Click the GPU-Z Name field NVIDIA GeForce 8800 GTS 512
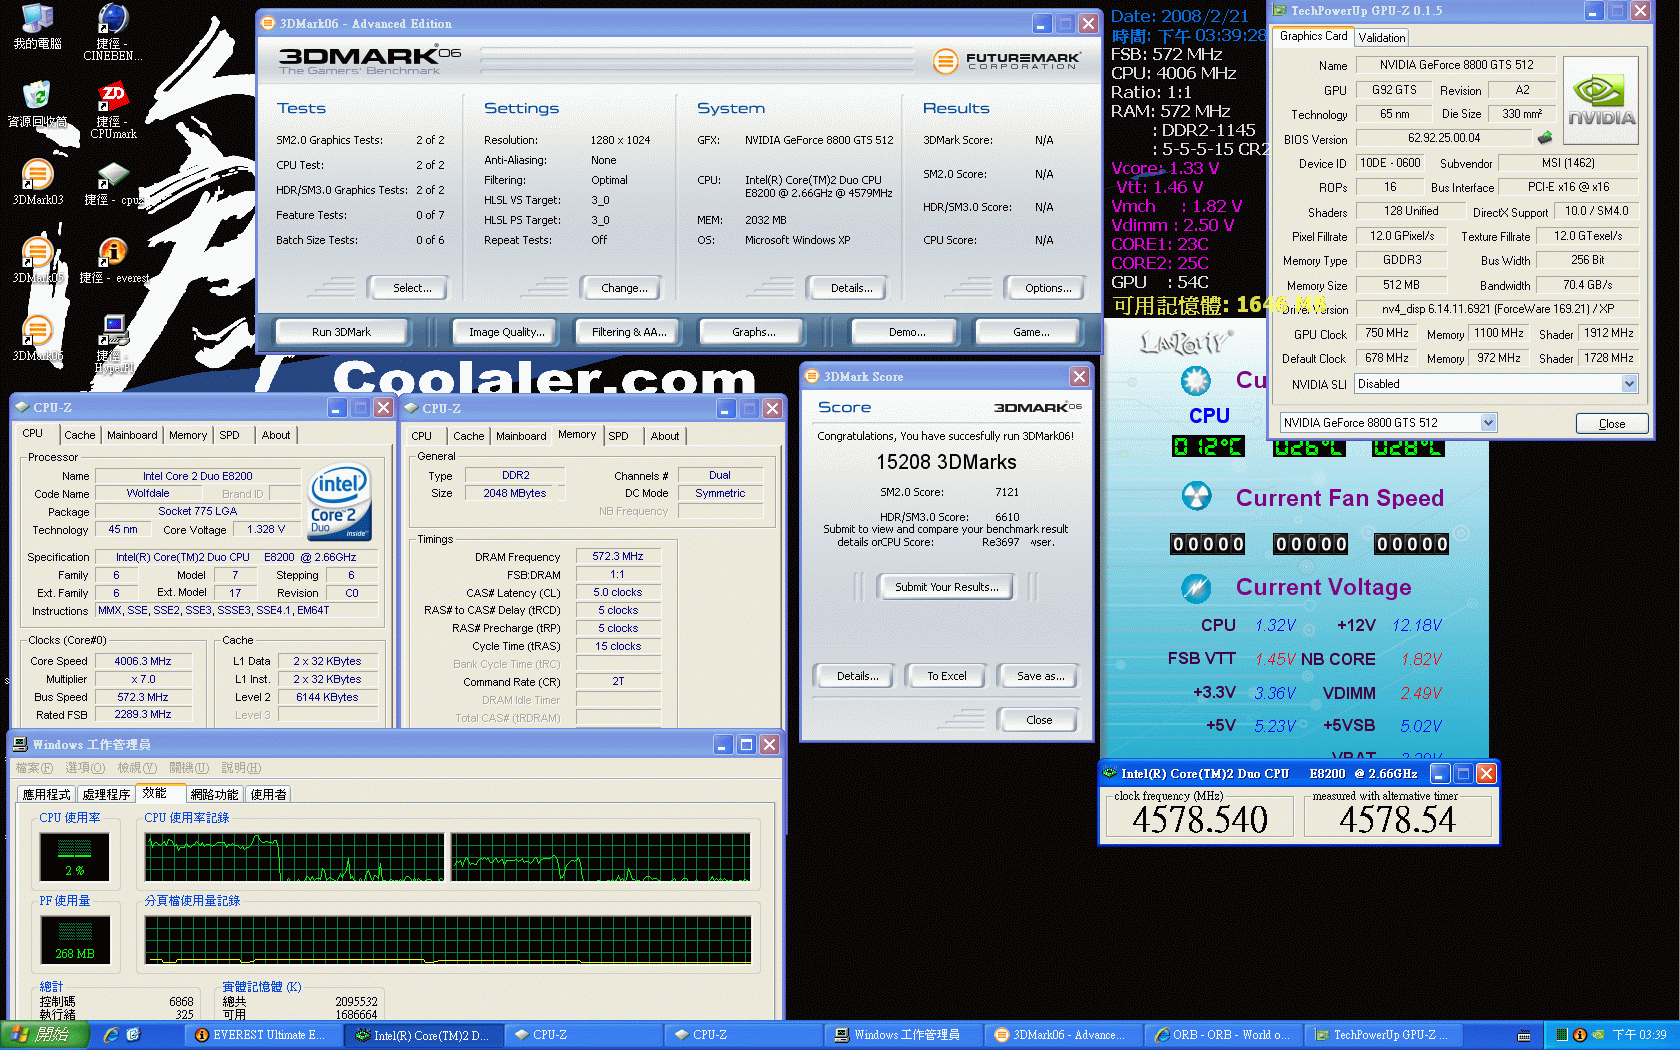The height and width of the screenshot is (1050, 1680). coord(1456,65)
